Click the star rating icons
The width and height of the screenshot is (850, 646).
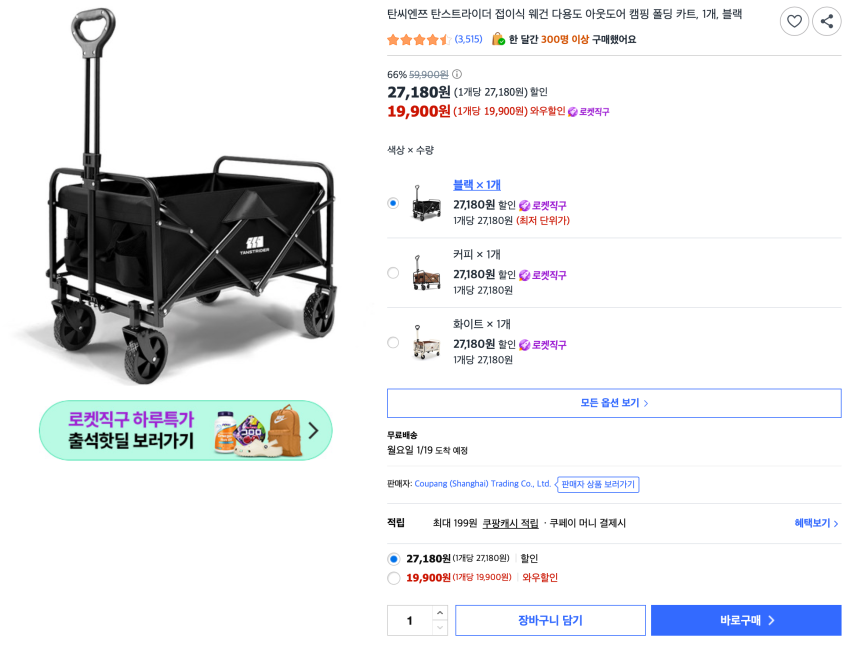coord(418,40)
